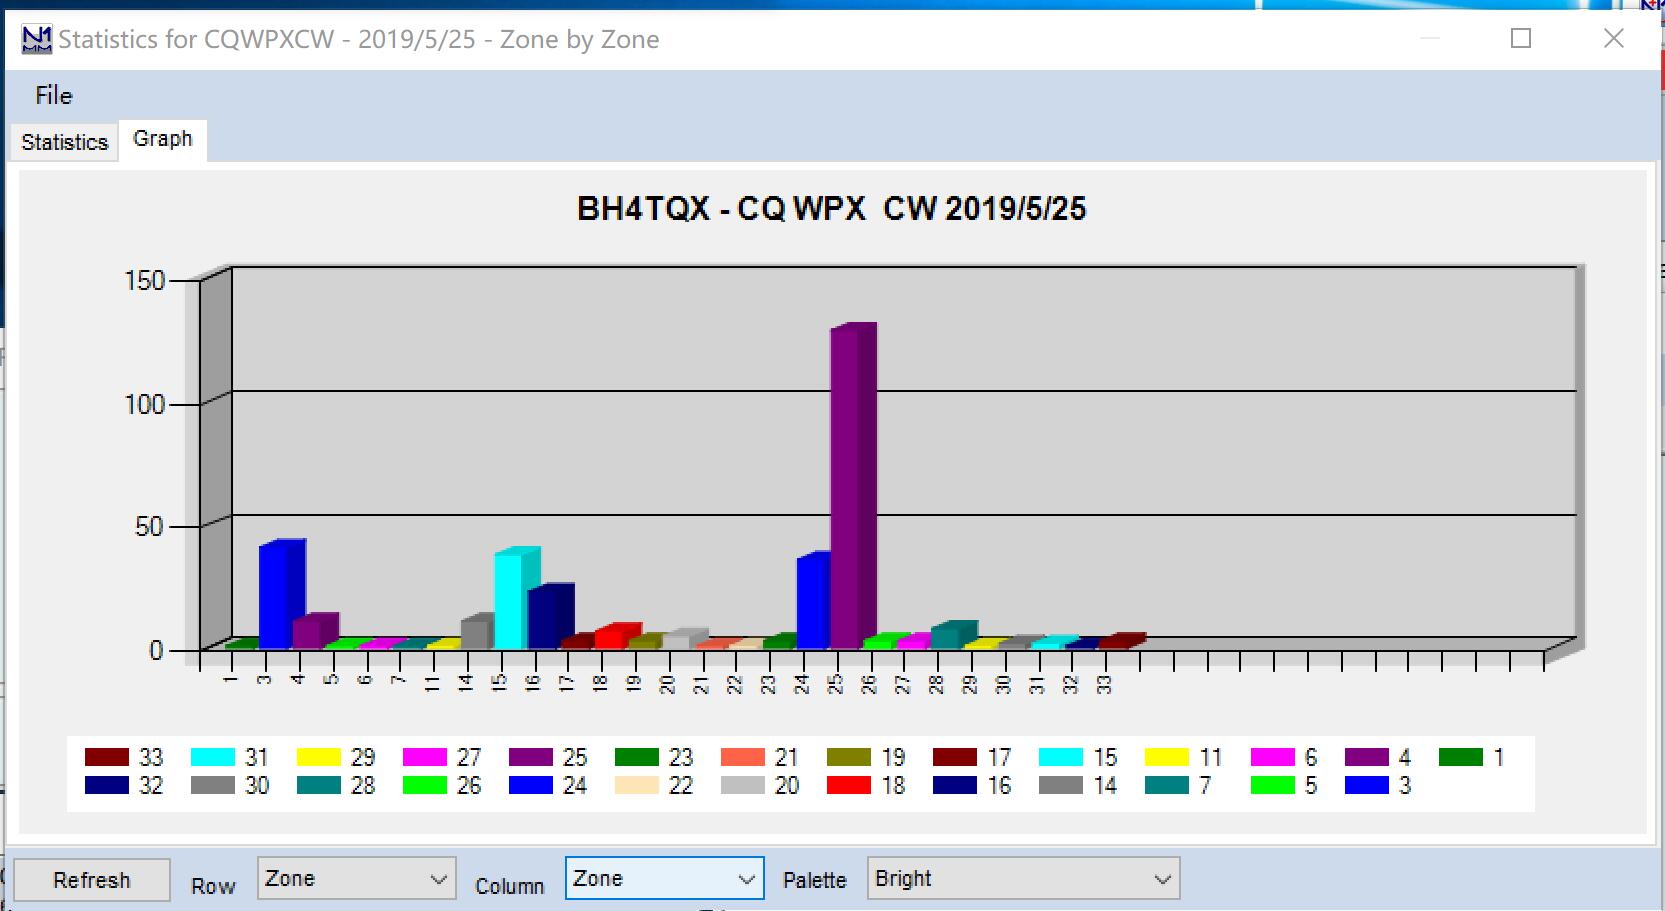The height and width of the screenshot is (911, 1665).
Task: Click orange legend swatch for zone 21
Action: pos(743,757)
